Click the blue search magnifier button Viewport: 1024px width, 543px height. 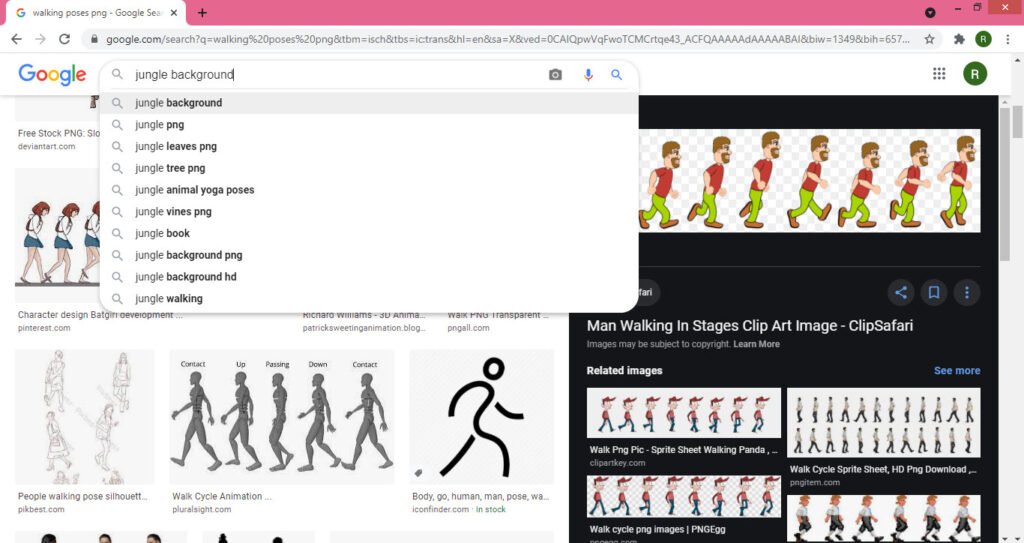point(616,74)
